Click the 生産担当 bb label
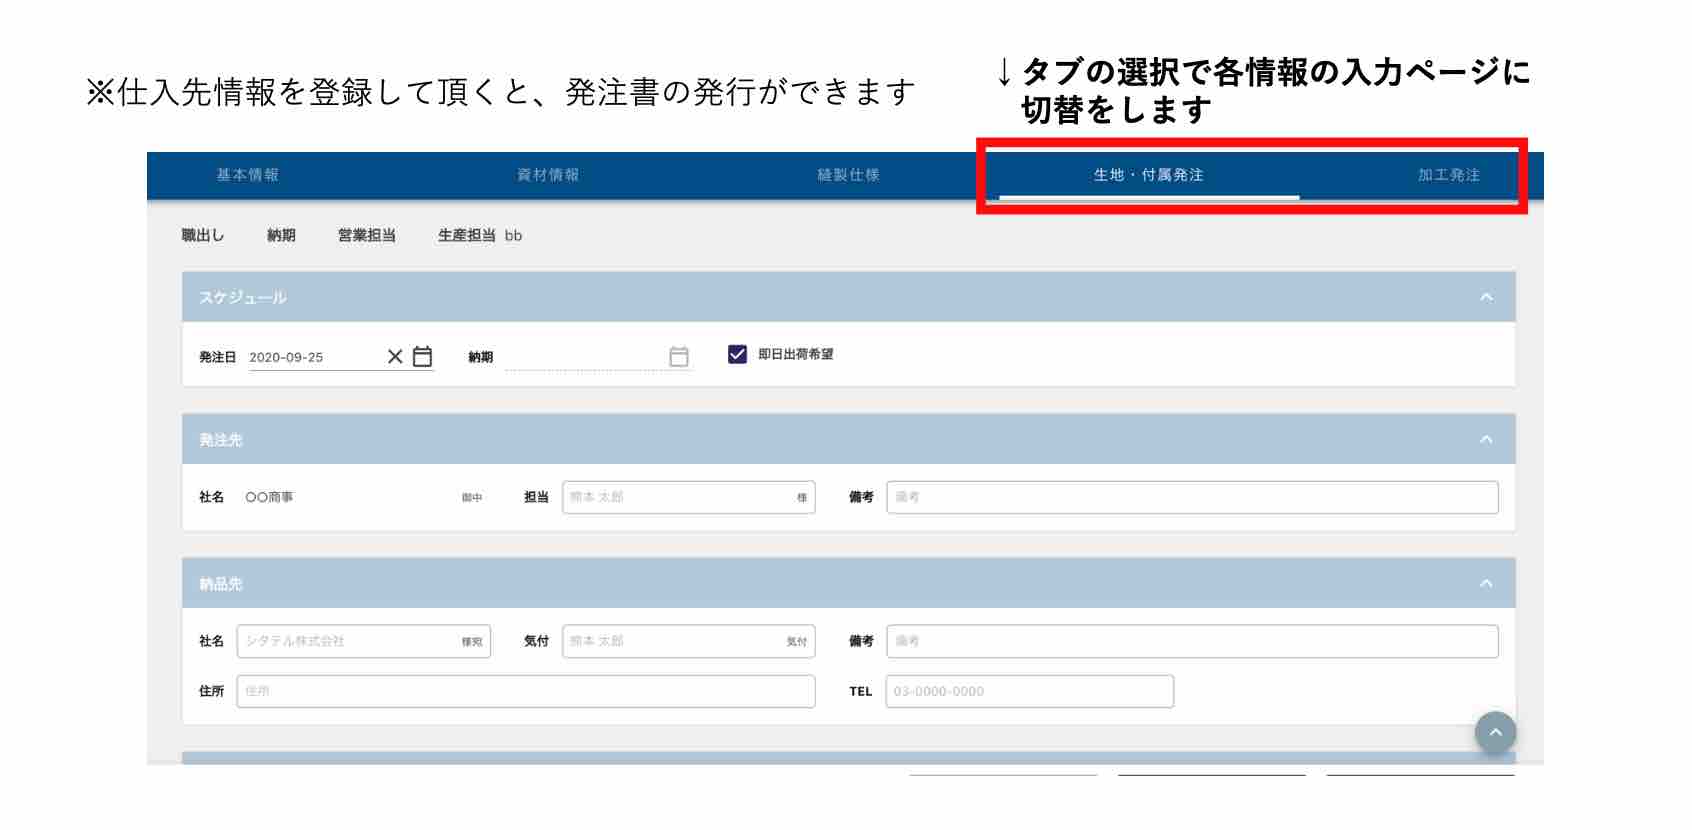The image size is (1692, 830). point(480,236)
